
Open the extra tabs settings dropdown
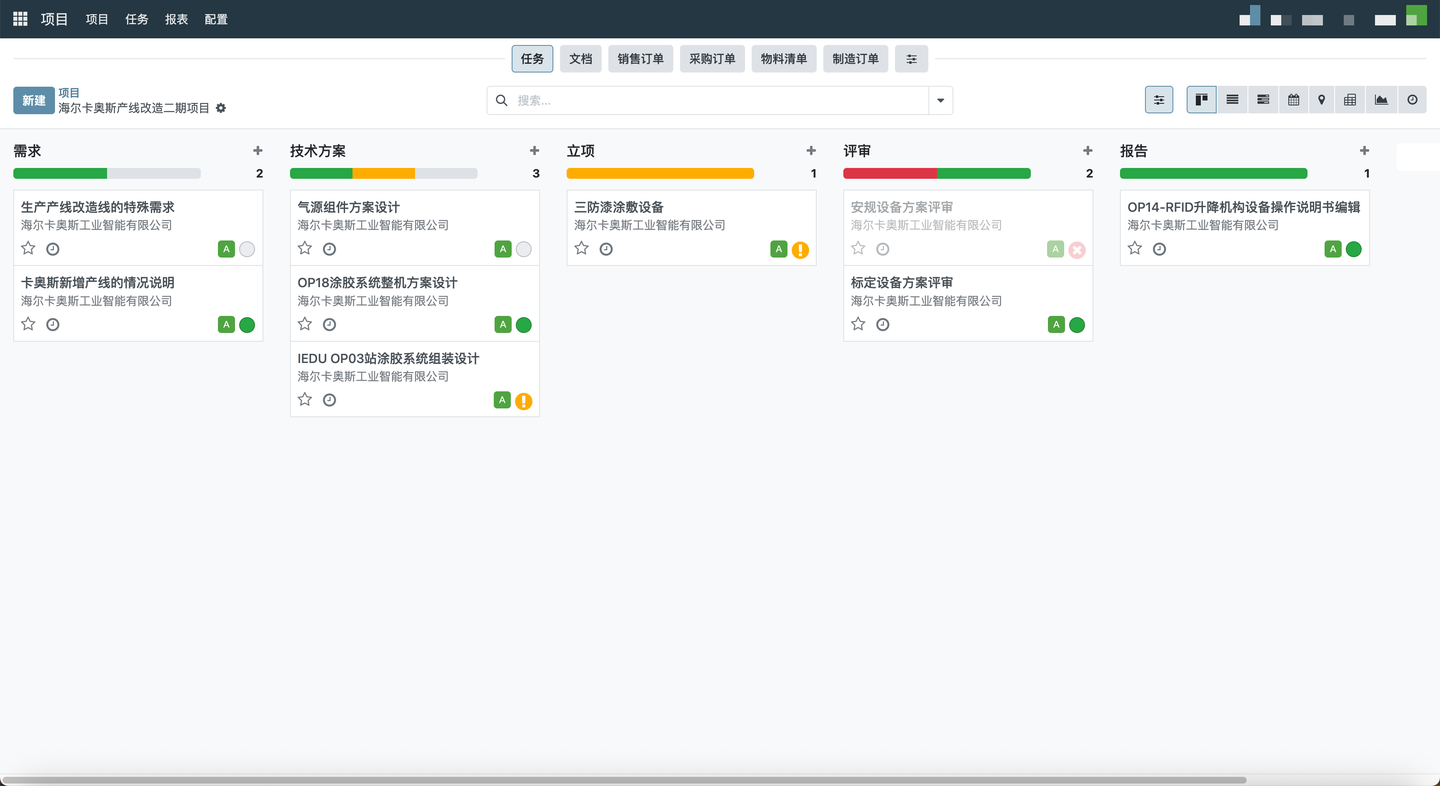[911, 59]
